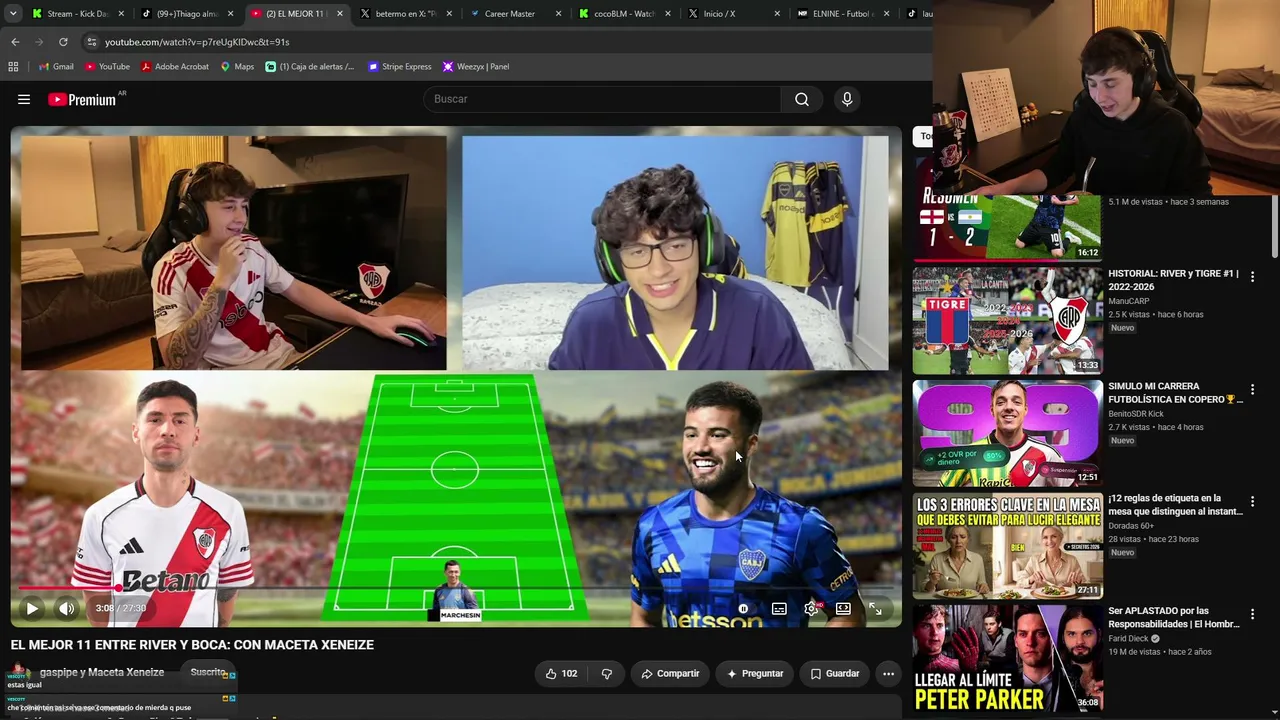The image size is (1280, 720).
Task: Close the Inicio / X tab
Action: (777, 14)
